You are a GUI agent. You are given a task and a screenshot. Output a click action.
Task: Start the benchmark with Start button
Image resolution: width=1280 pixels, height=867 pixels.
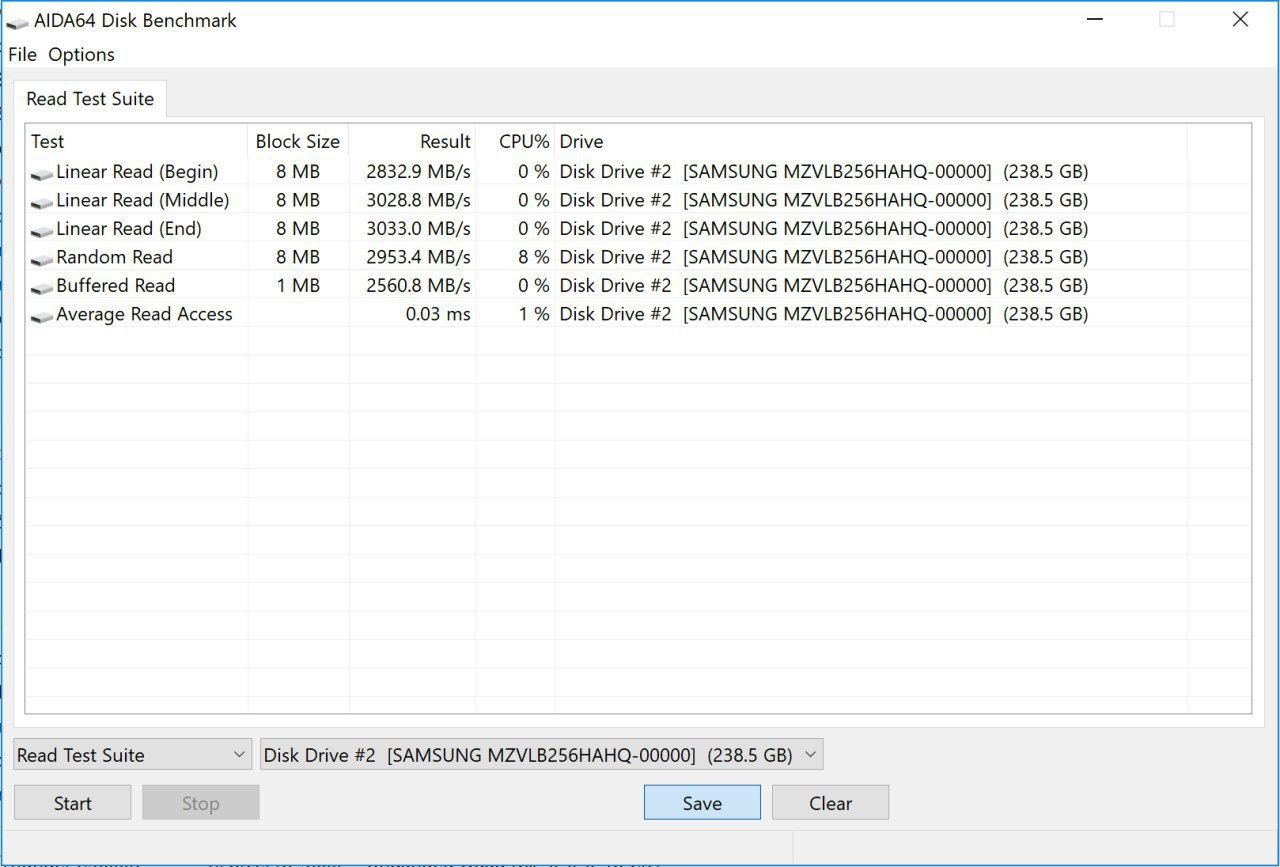(72, 803)
